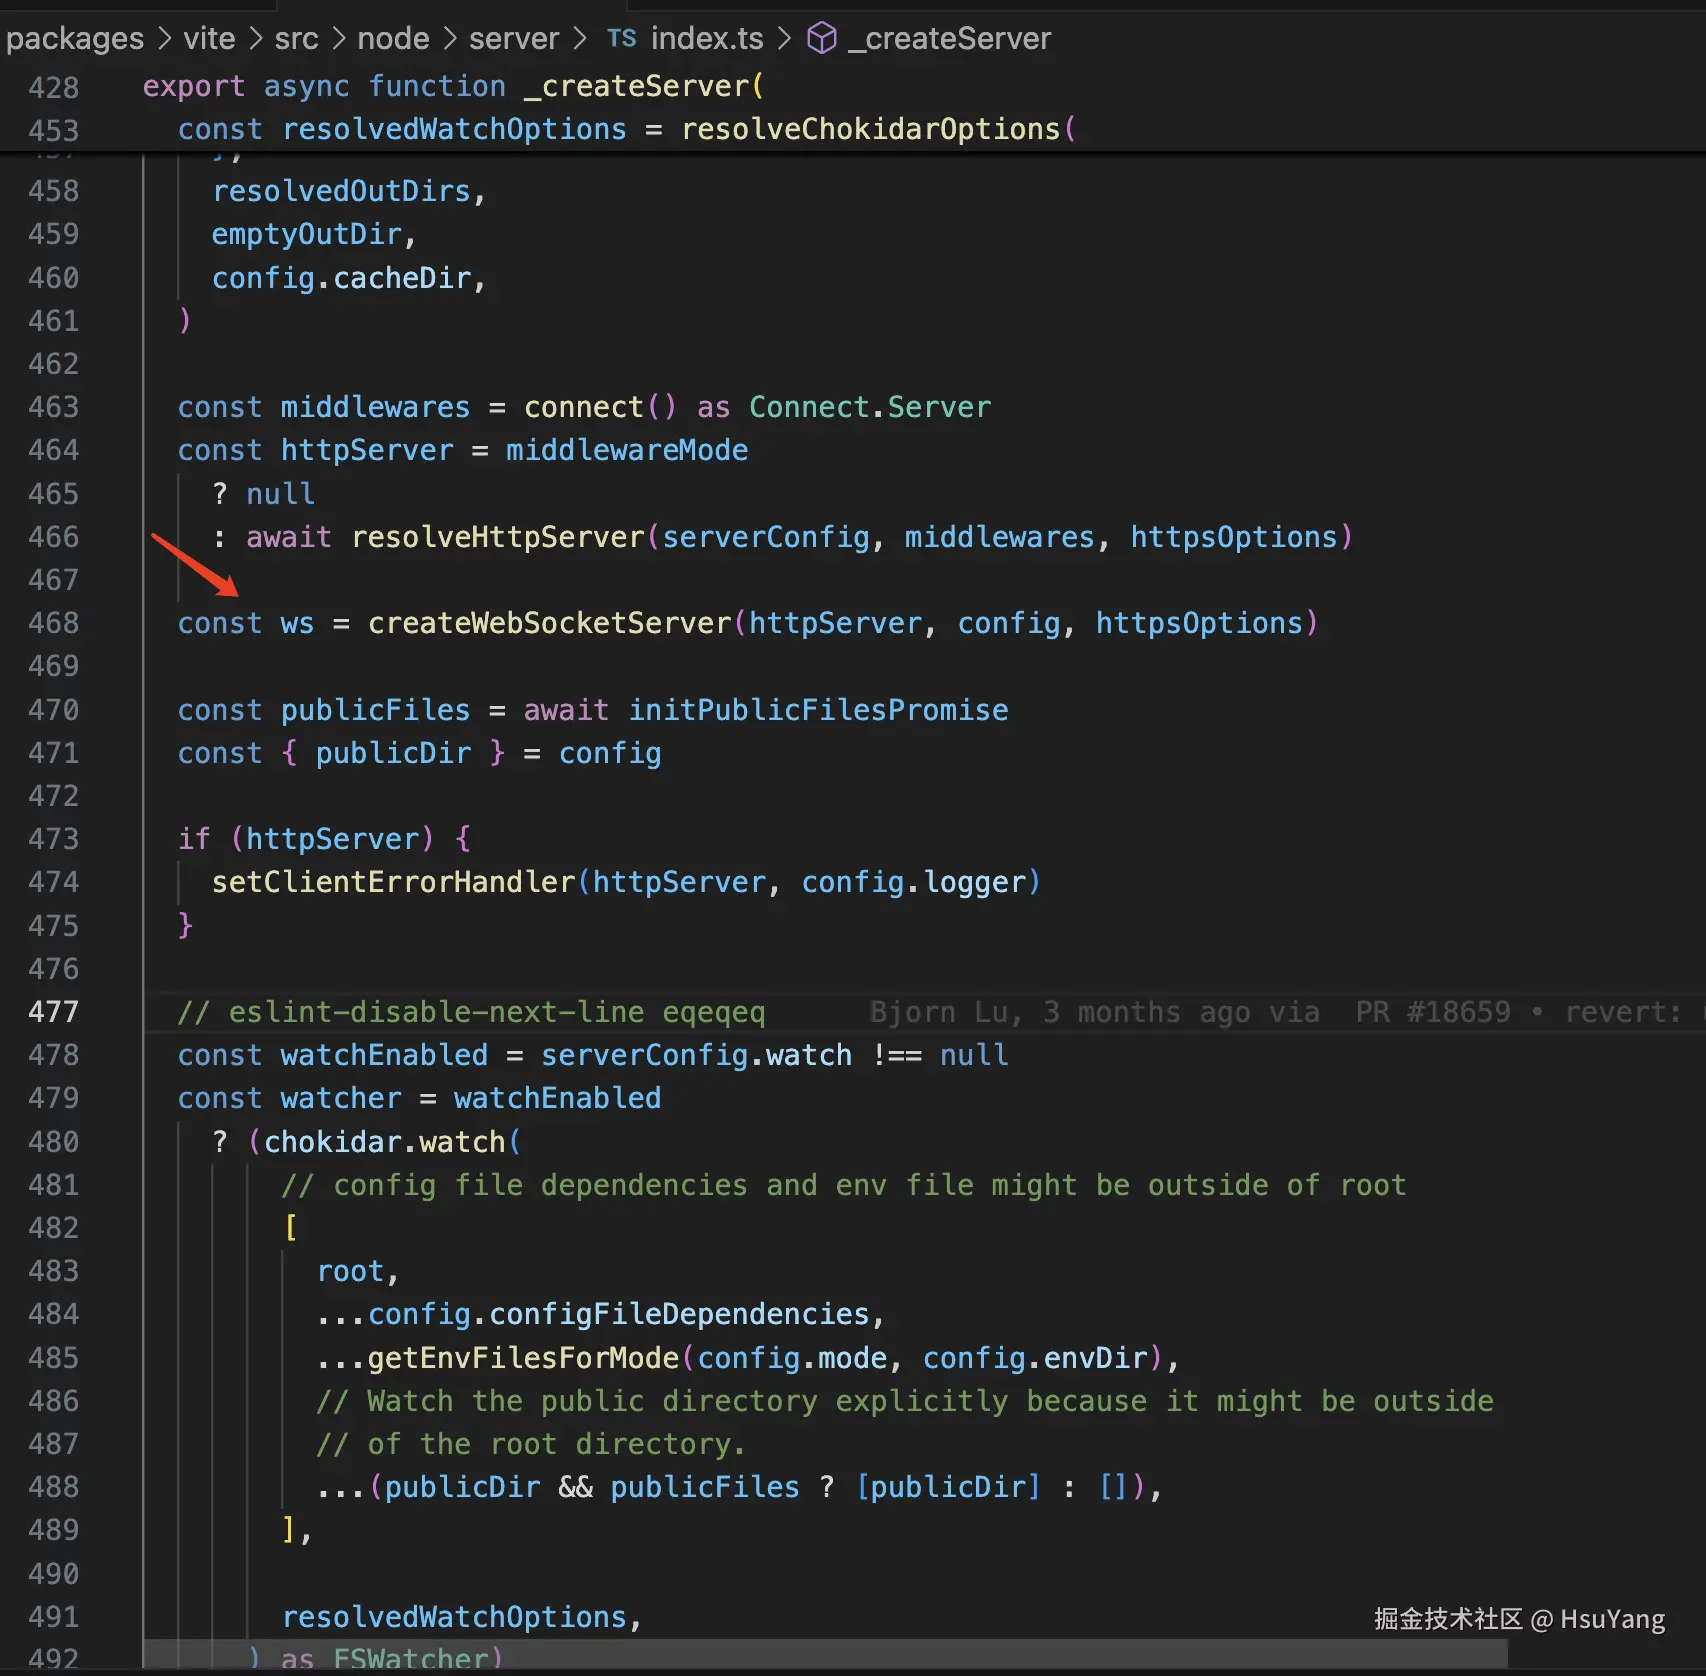Select line number 468 in the gutter
Screen dimensions: 1706x1676
53,623
